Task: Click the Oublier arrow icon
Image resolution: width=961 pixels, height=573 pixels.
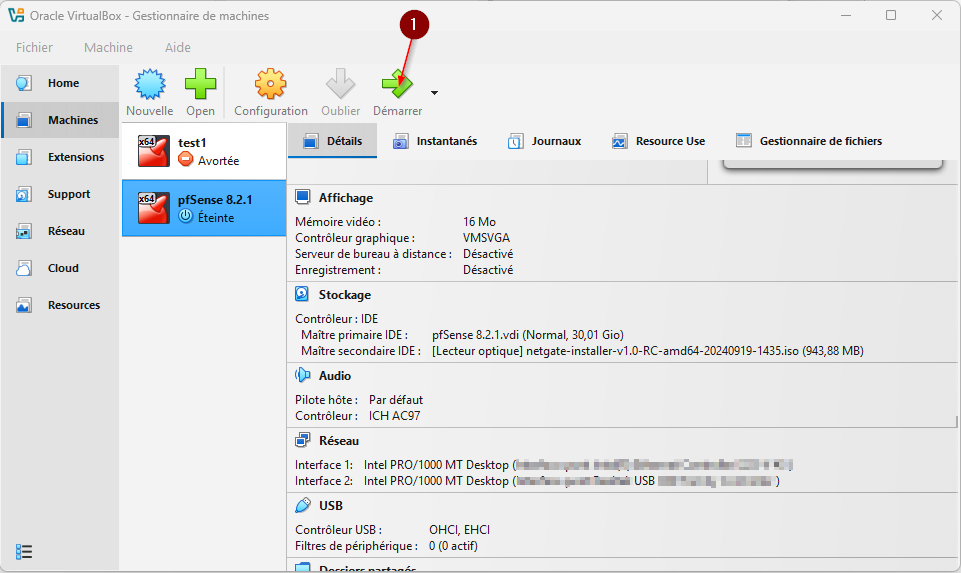Action: [341, 86]
